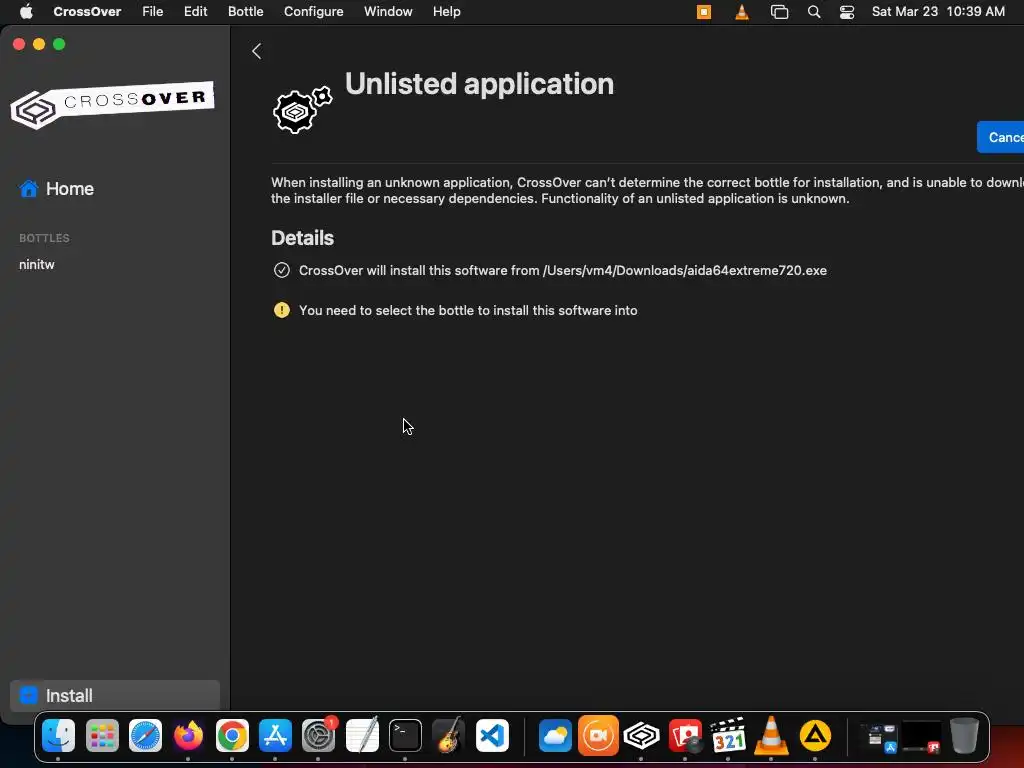Open Launchpad from the Dock

point(102,736)
